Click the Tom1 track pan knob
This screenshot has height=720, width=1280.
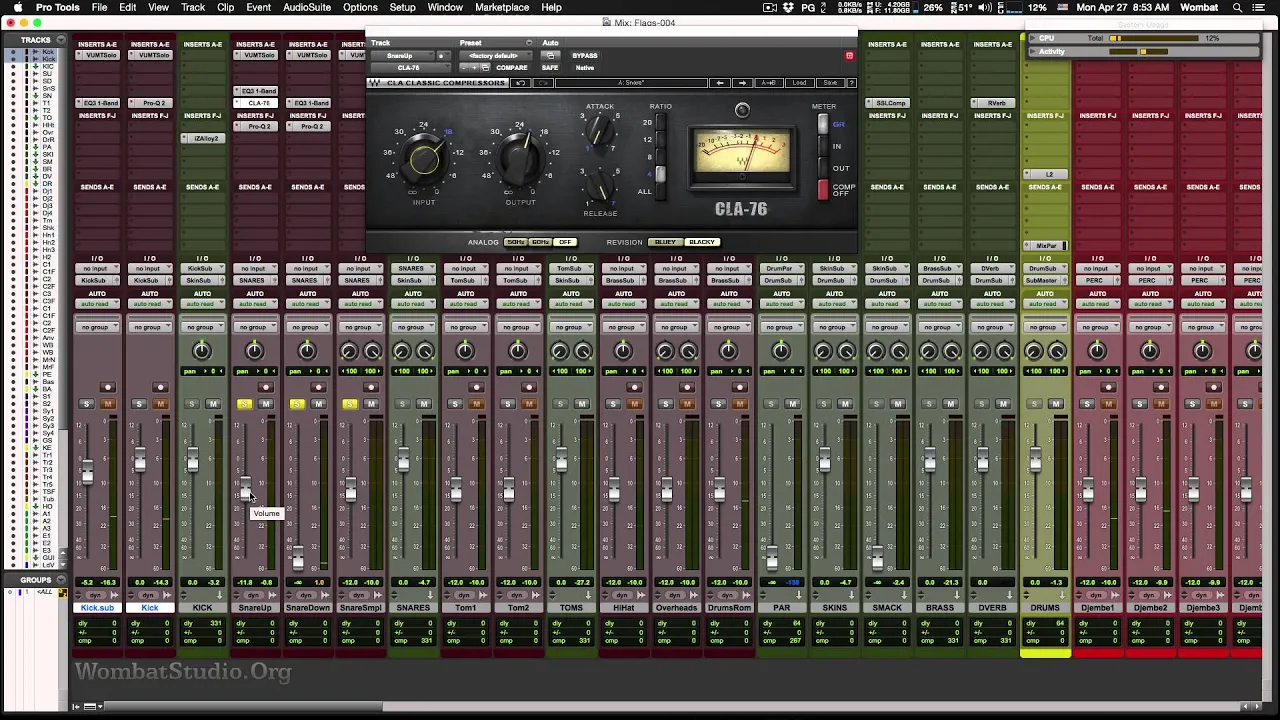[465, 350]
